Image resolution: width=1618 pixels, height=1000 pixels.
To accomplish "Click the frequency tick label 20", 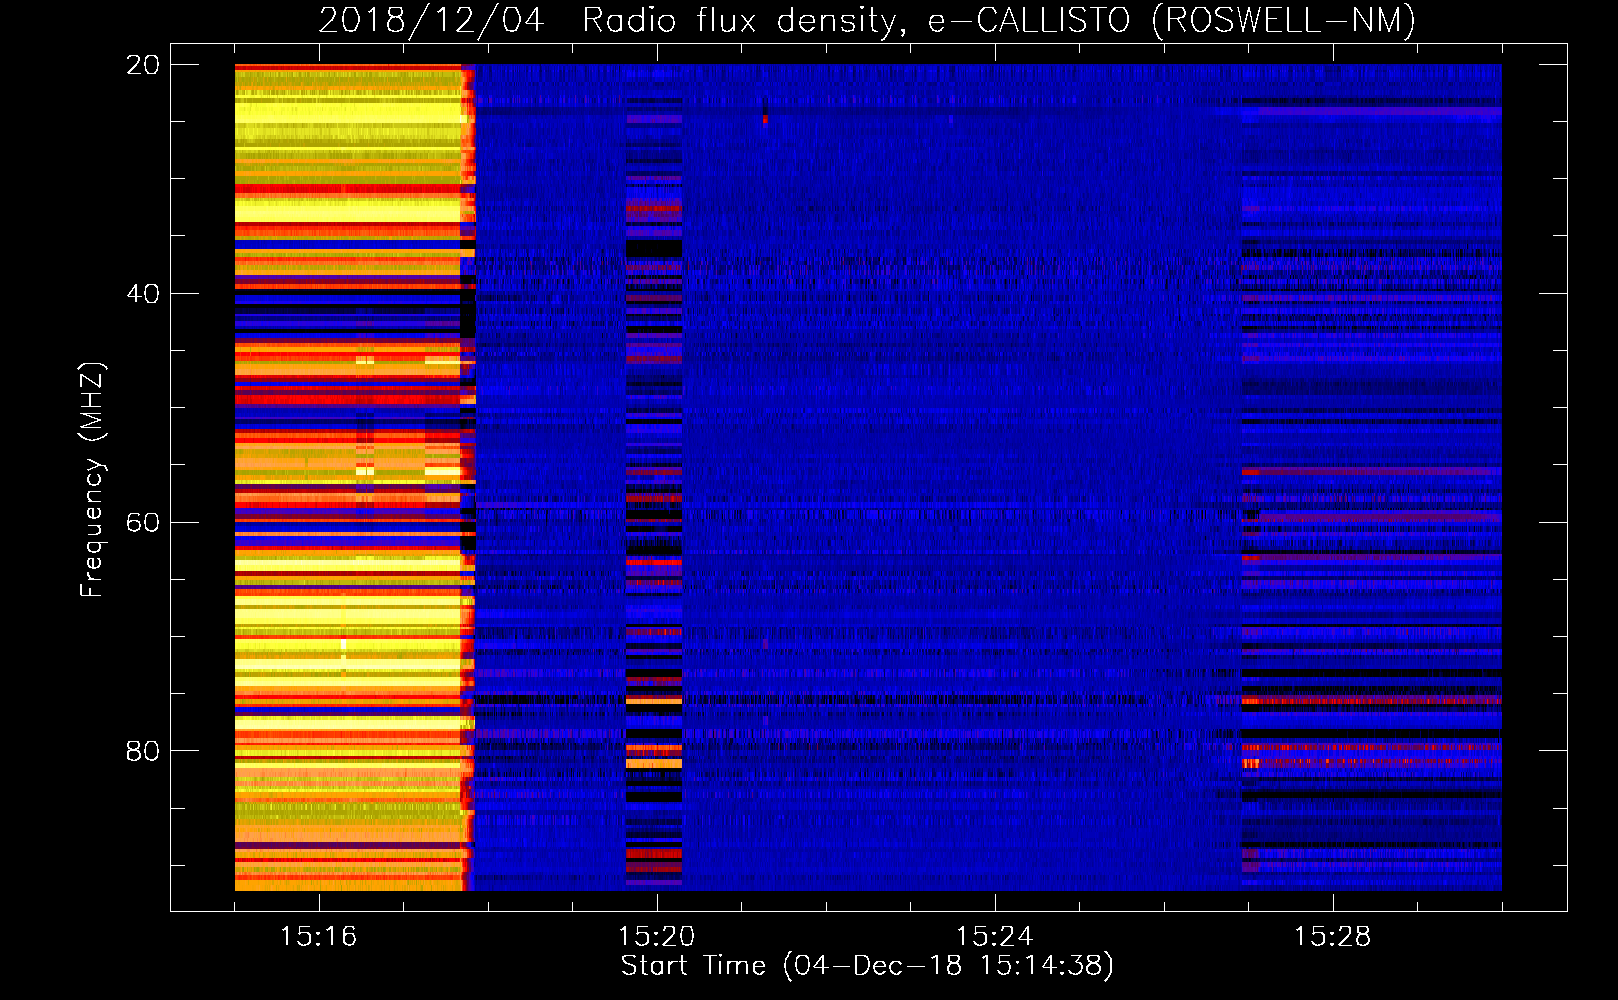I will coord(143,65).
